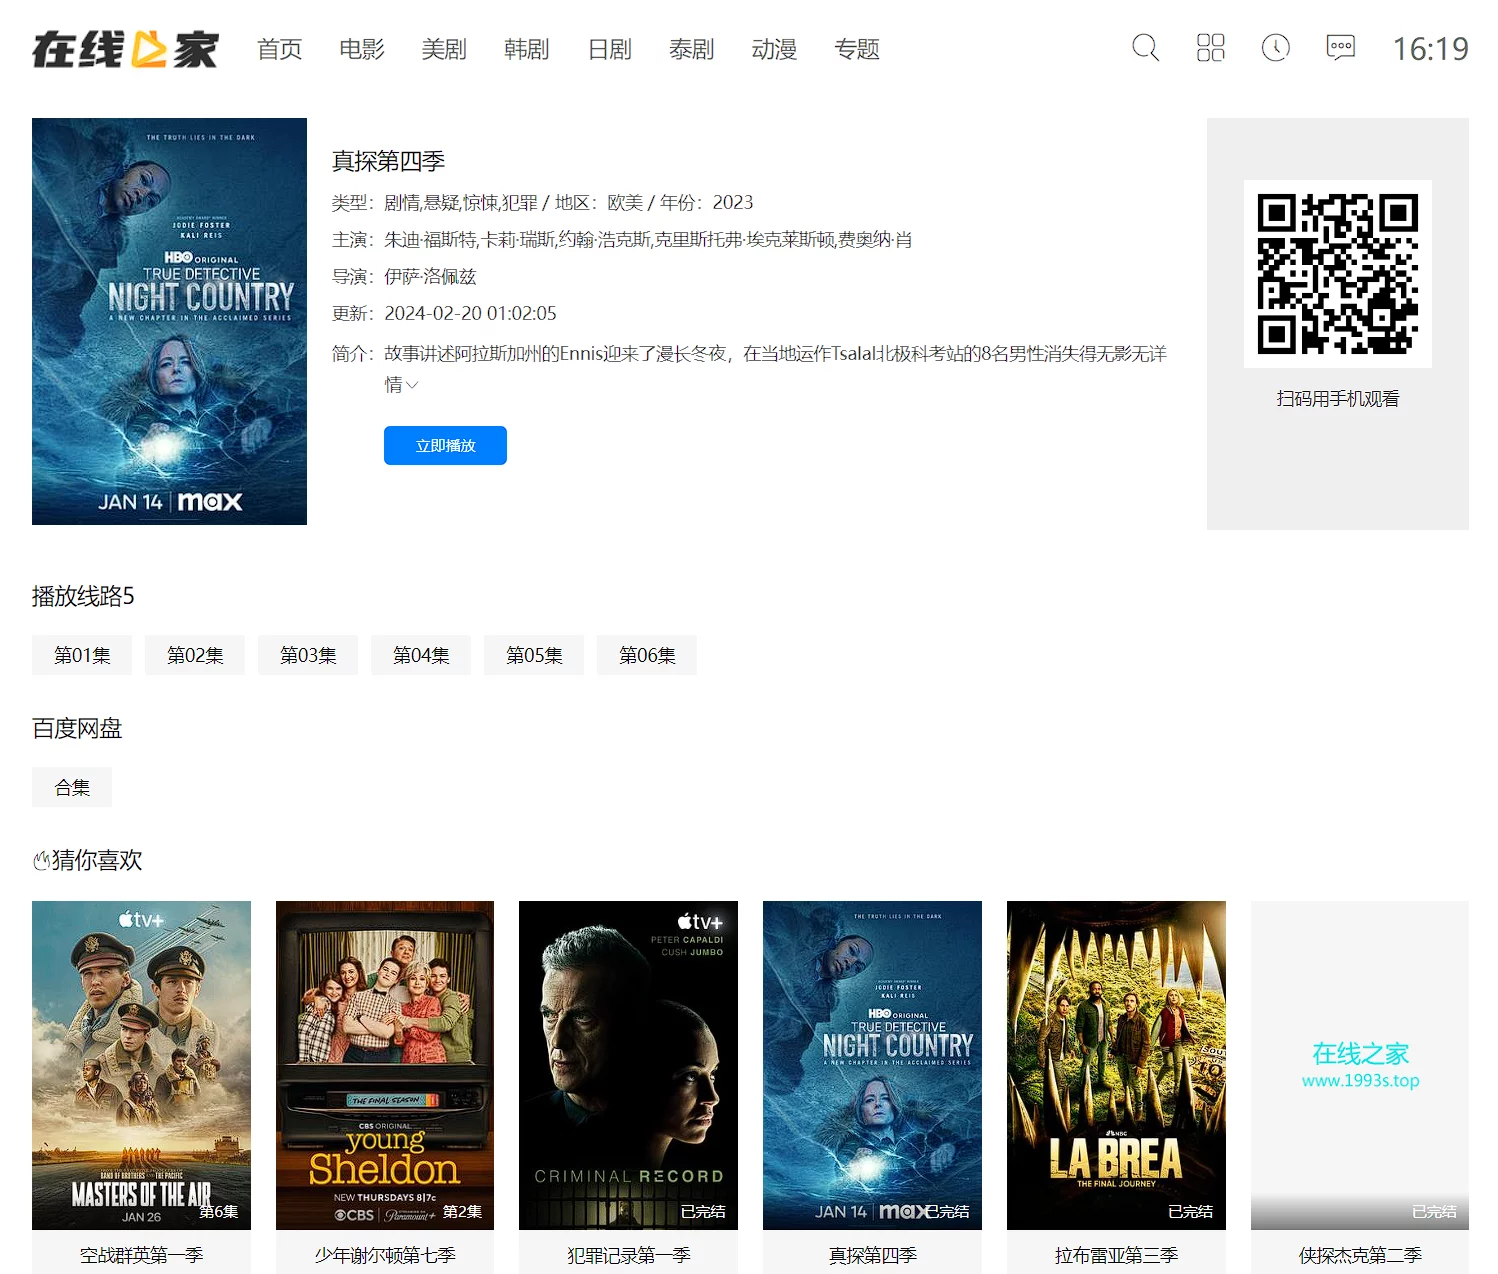Choose episode 第06集
Screen dimensions: 1498x1274
(647, 655)
